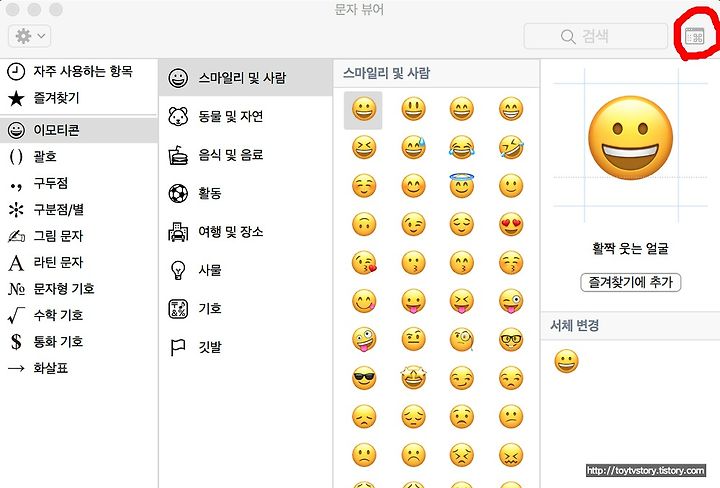This screenshot has width=720, height=488.
Task: Open 여행 및 장소 subcategory
Action: coord(246,231)
